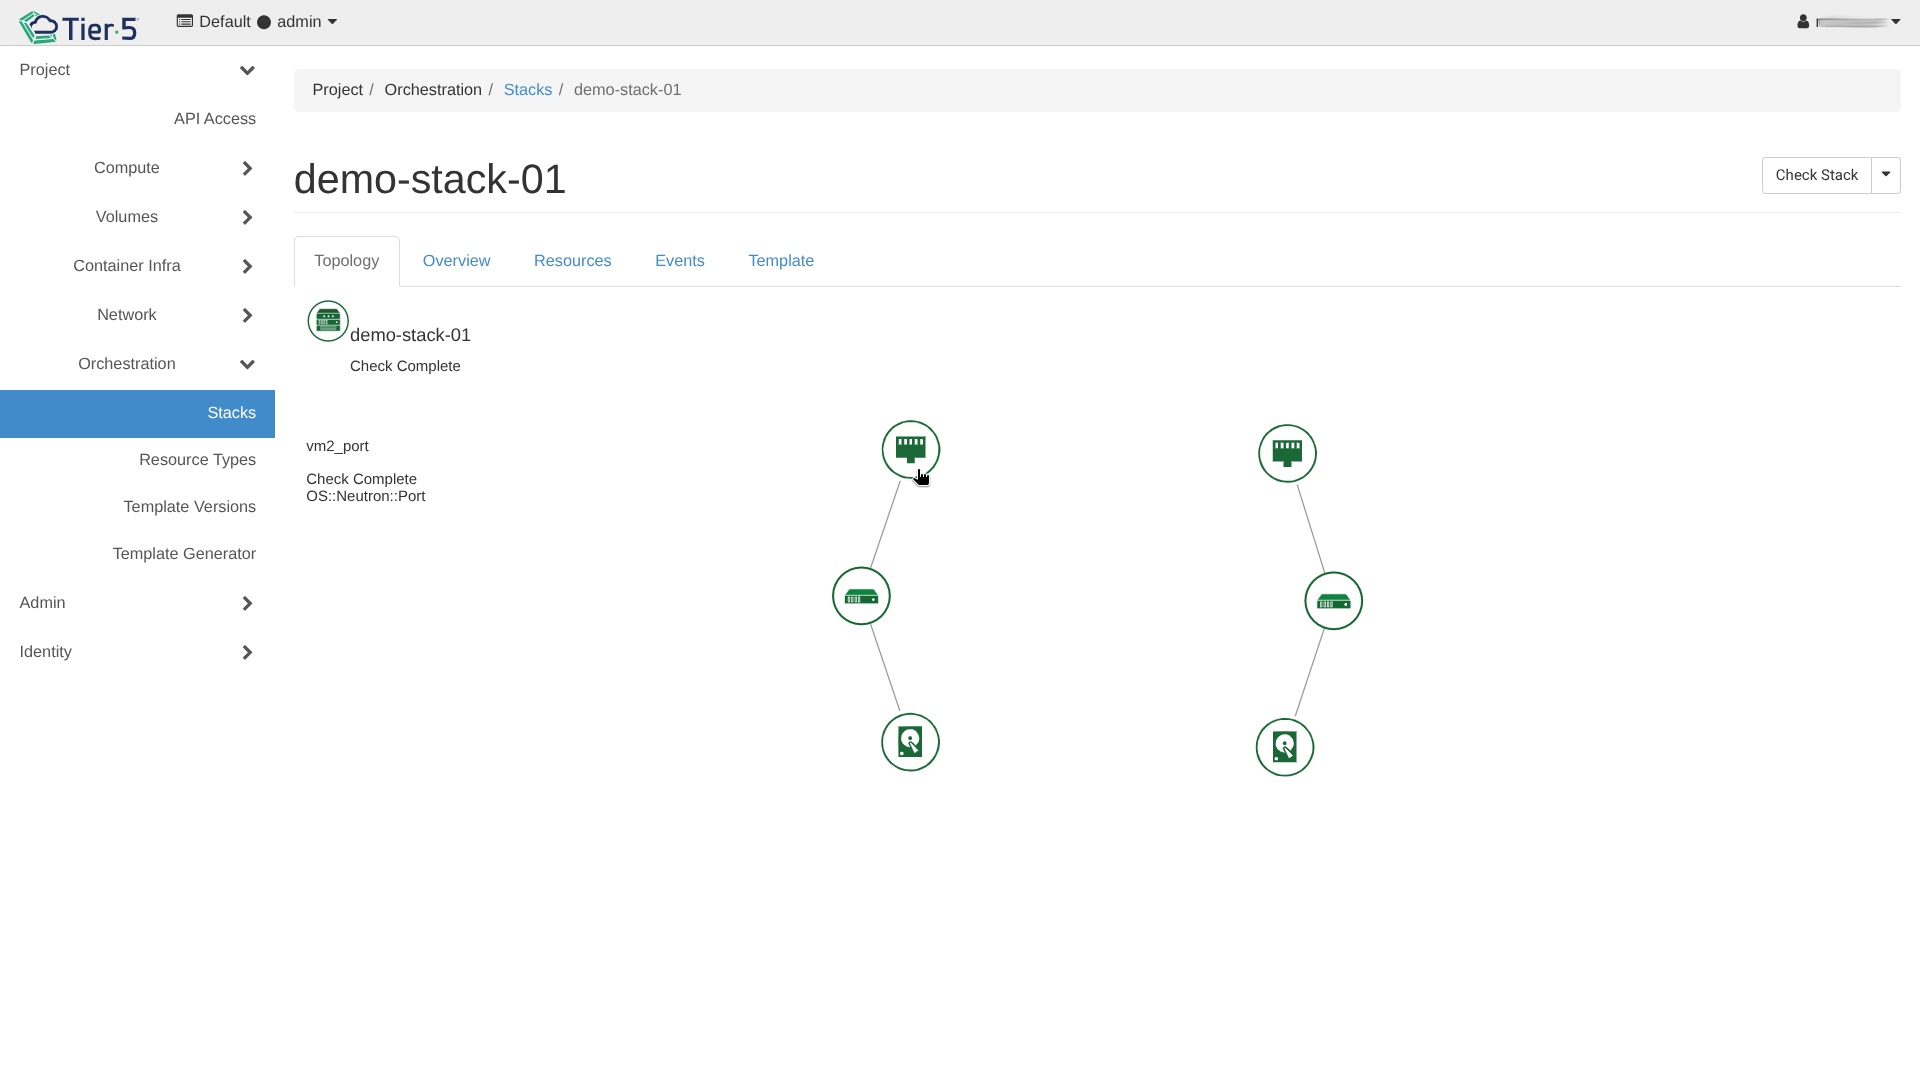Image resolution: width=1920 pixels, height=1080 pixels.
Task: Select the left server node icon
Action: (x=861, y=596)
